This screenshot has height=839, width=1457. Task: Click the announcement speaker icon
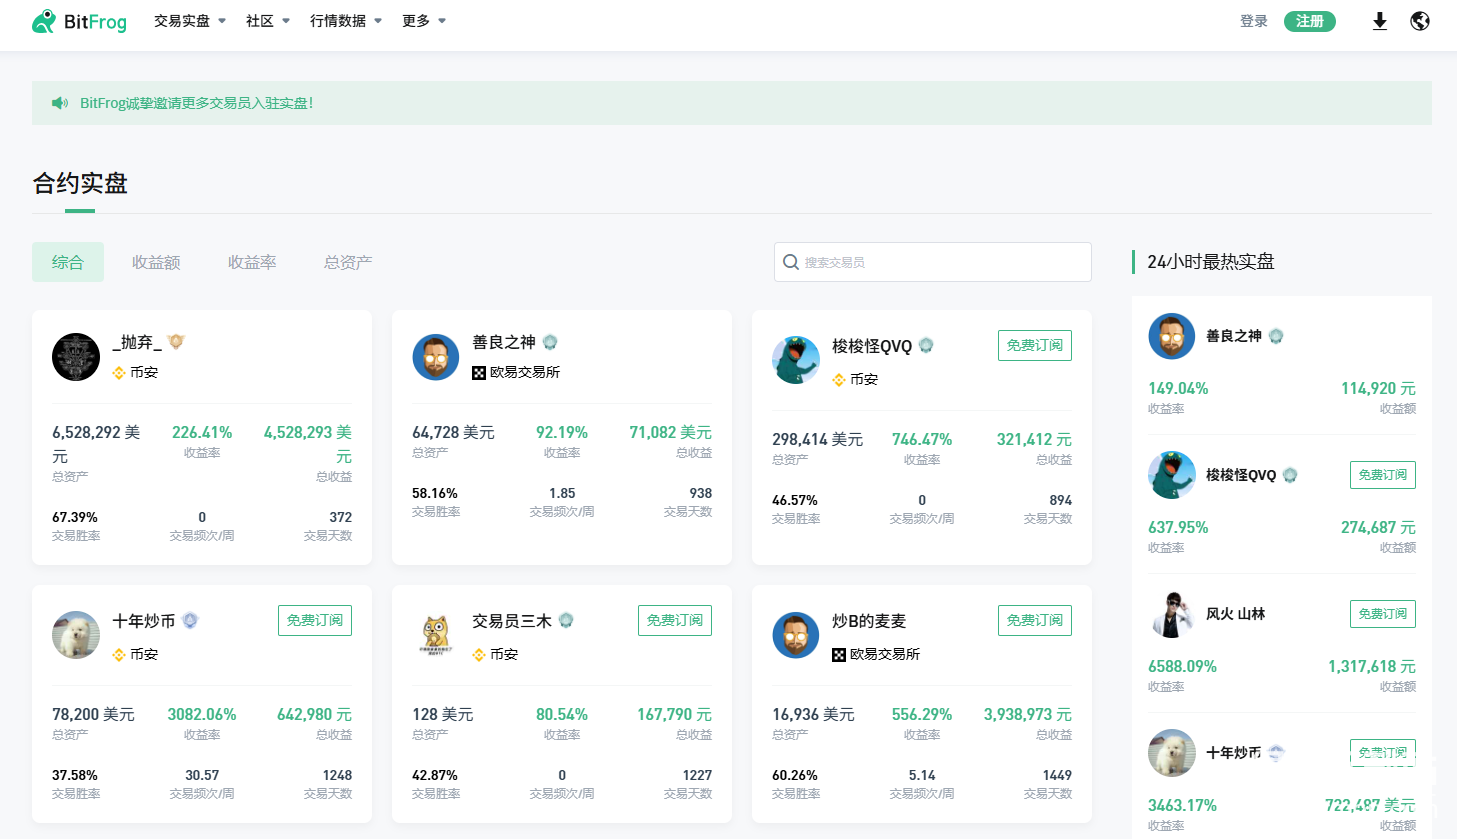pyautogui.click(x=59, y=102)
